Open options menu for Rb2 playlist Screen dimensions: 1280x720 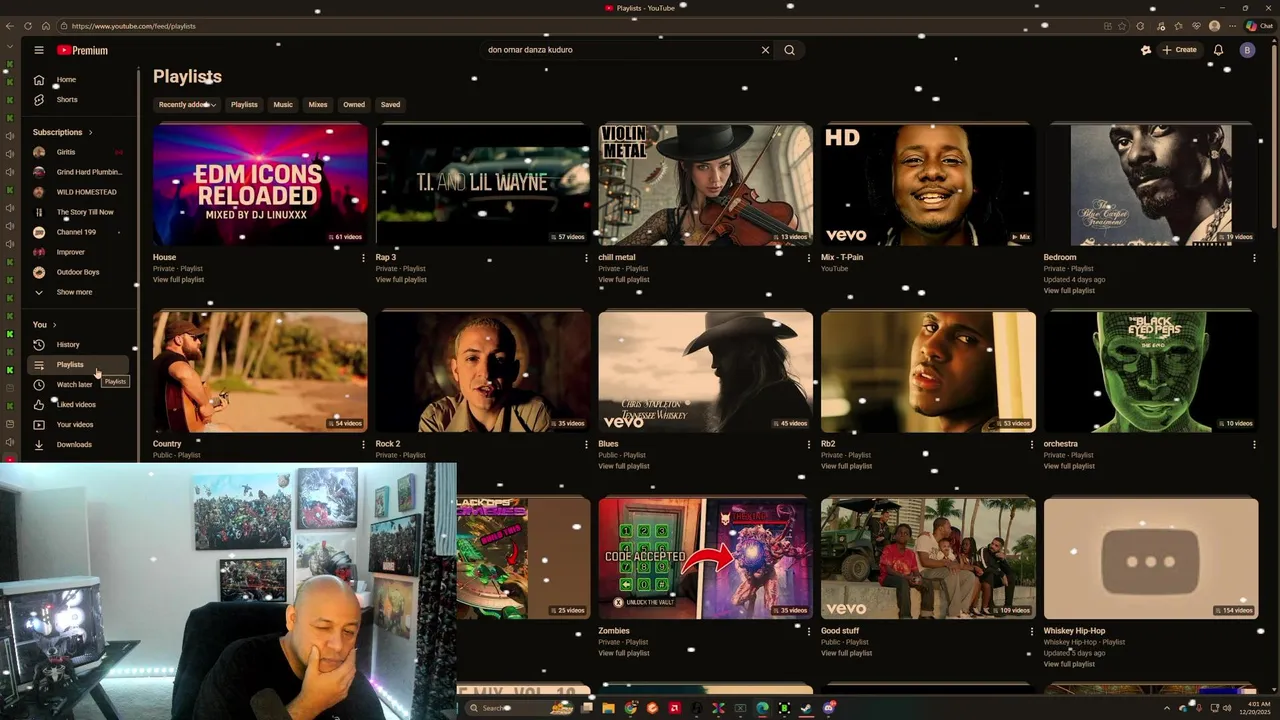pyautogui.click(x=1032, y=445)
